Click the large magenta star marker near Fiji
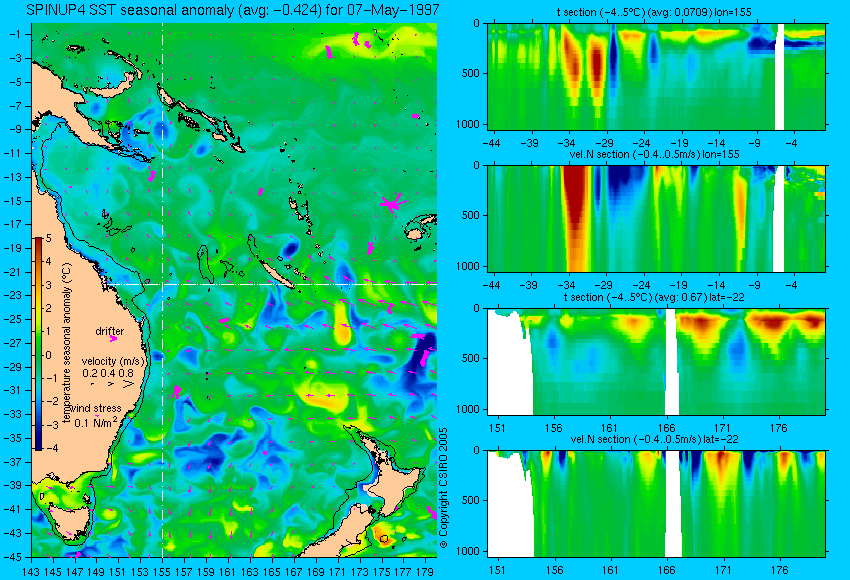Image resolution: width=850 pixels, height=580 pixels. (x=393, y=203)
